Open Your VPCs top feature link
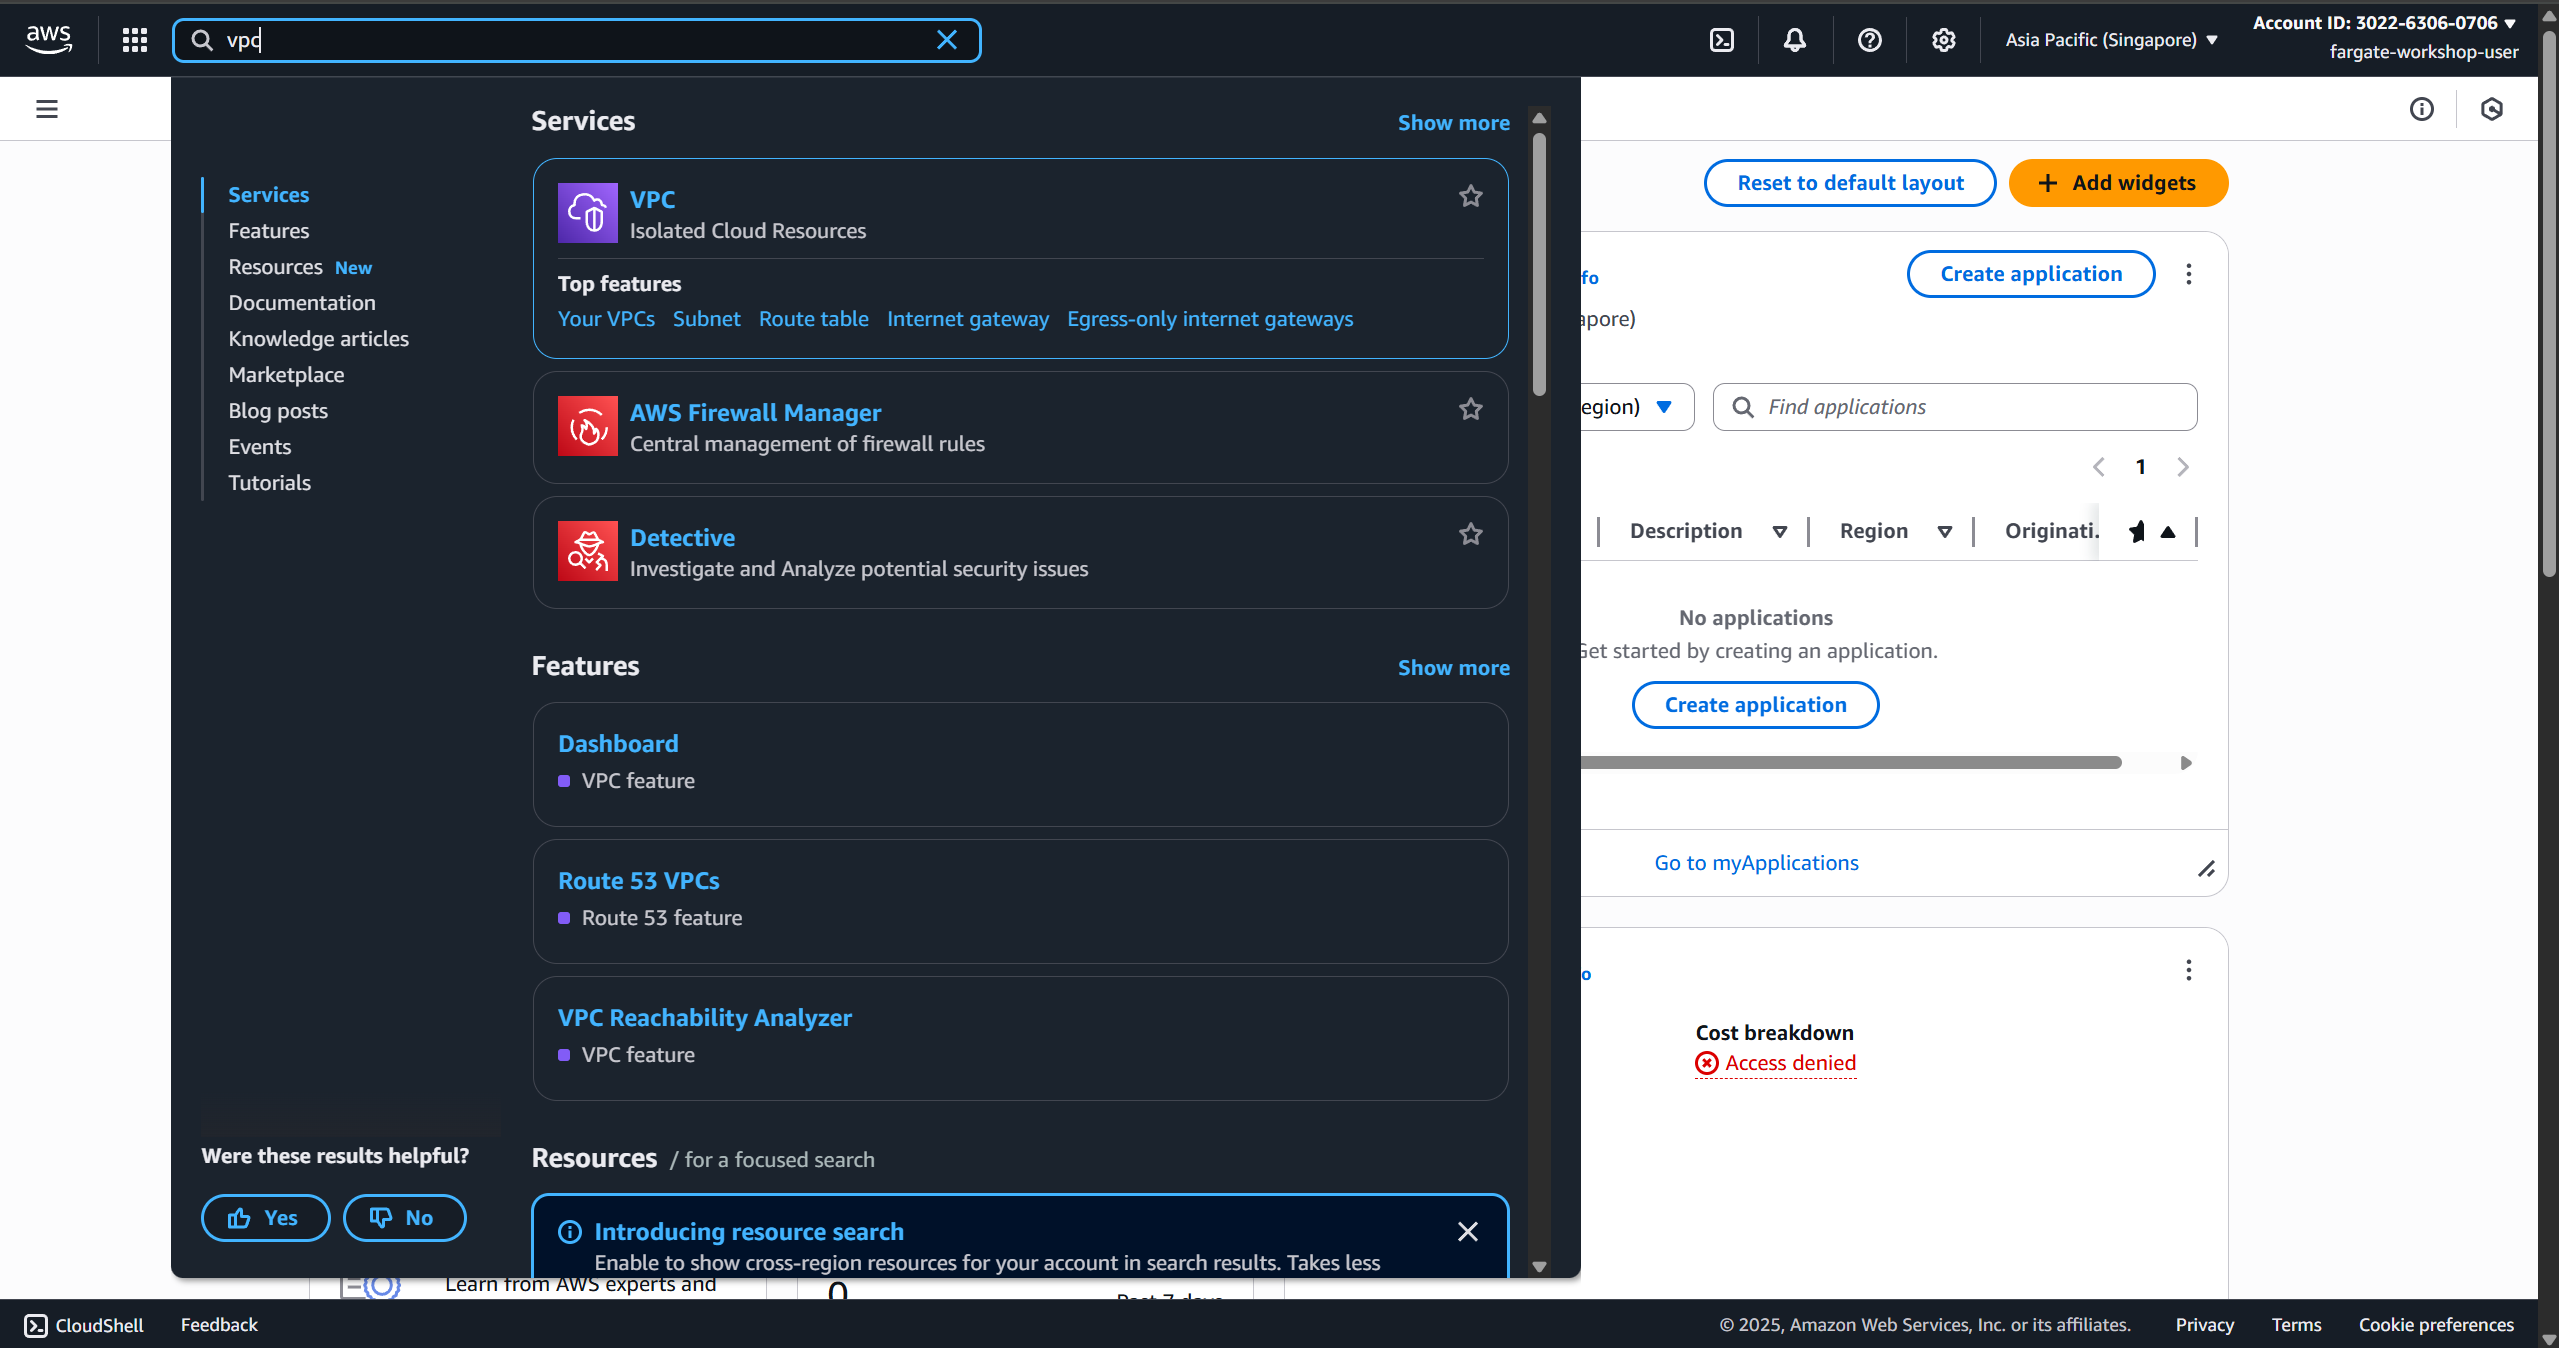The width and height of the screenshot is (2559, 1348). 606,319
